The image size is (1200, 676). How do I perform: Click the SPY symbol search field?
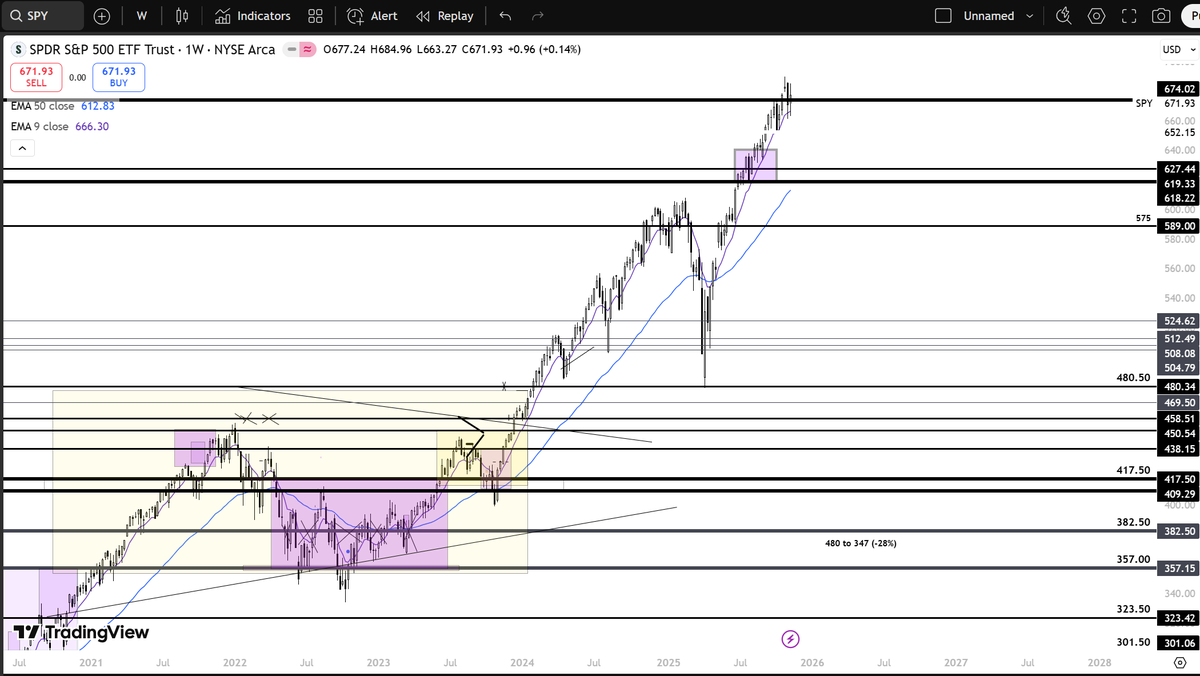point(40,16)
